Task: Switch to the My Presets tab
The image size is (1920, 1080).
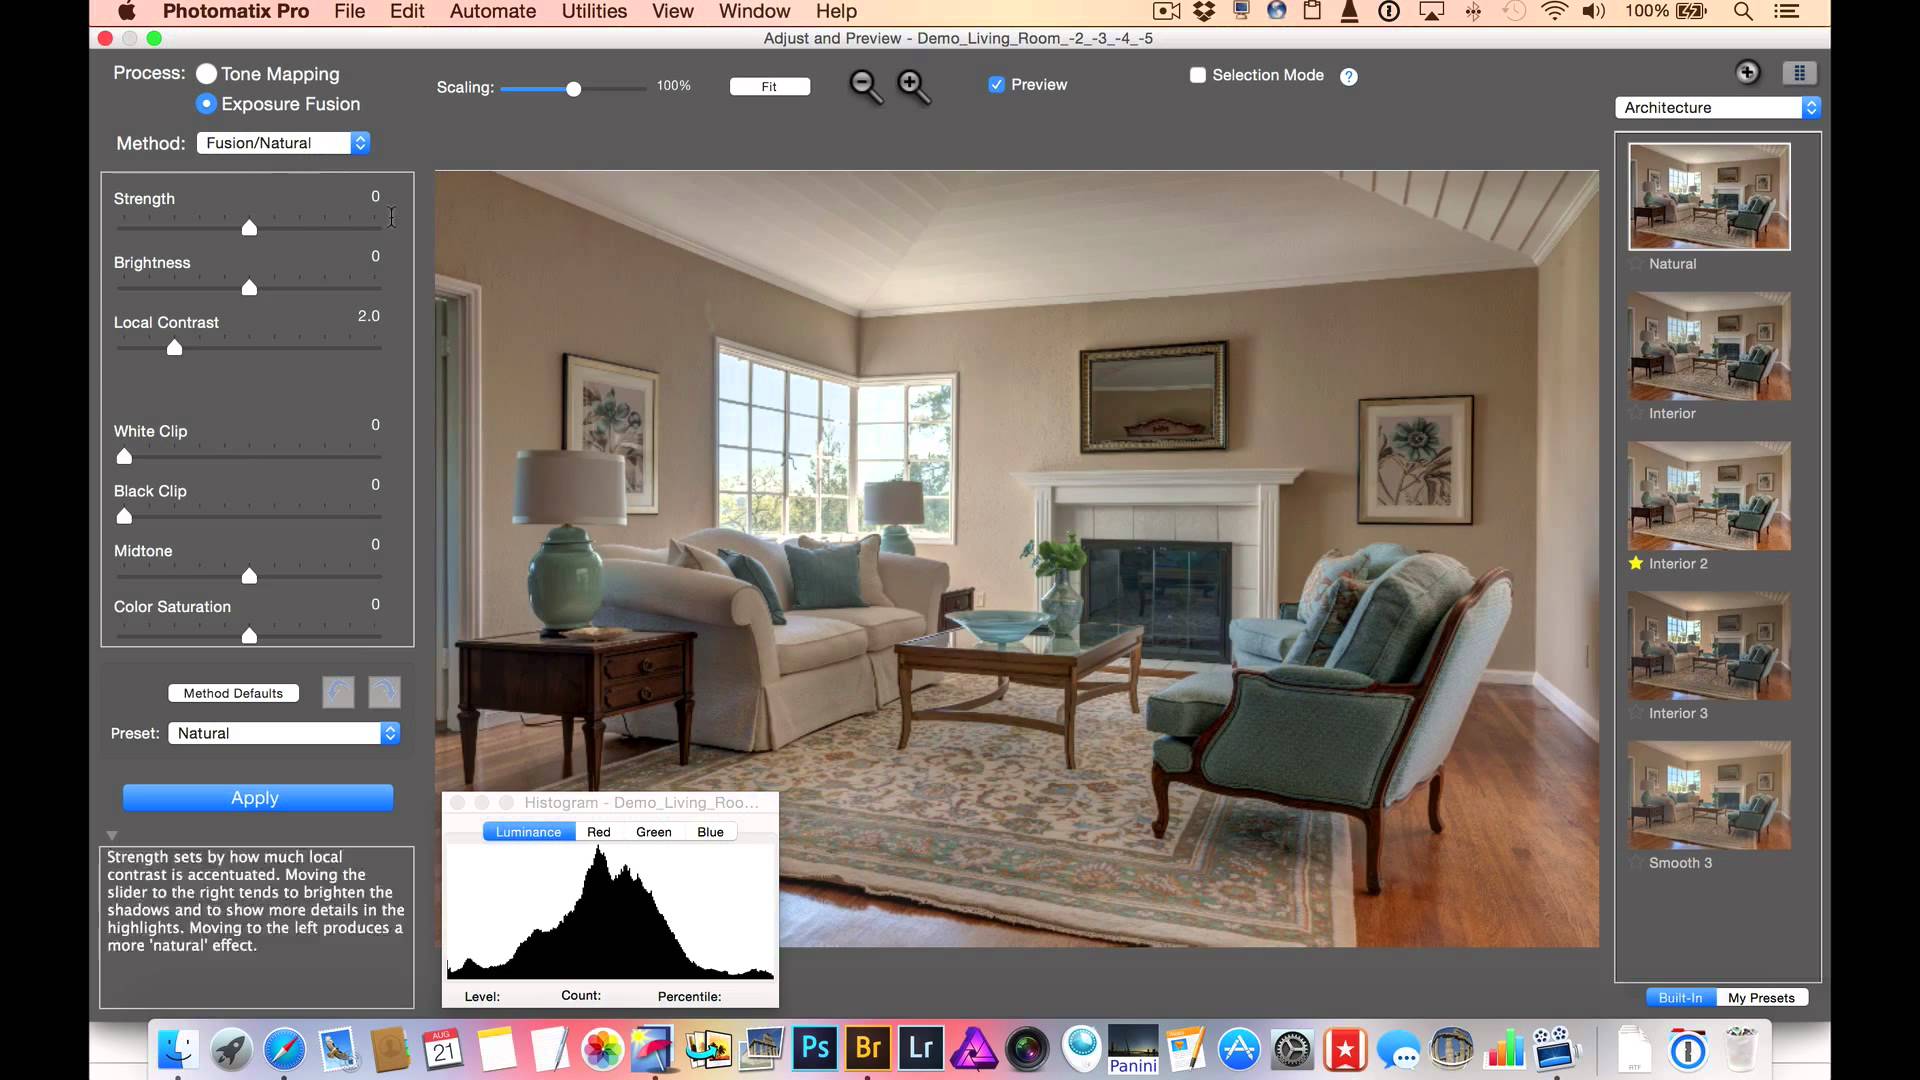Action: point(1761,997)
